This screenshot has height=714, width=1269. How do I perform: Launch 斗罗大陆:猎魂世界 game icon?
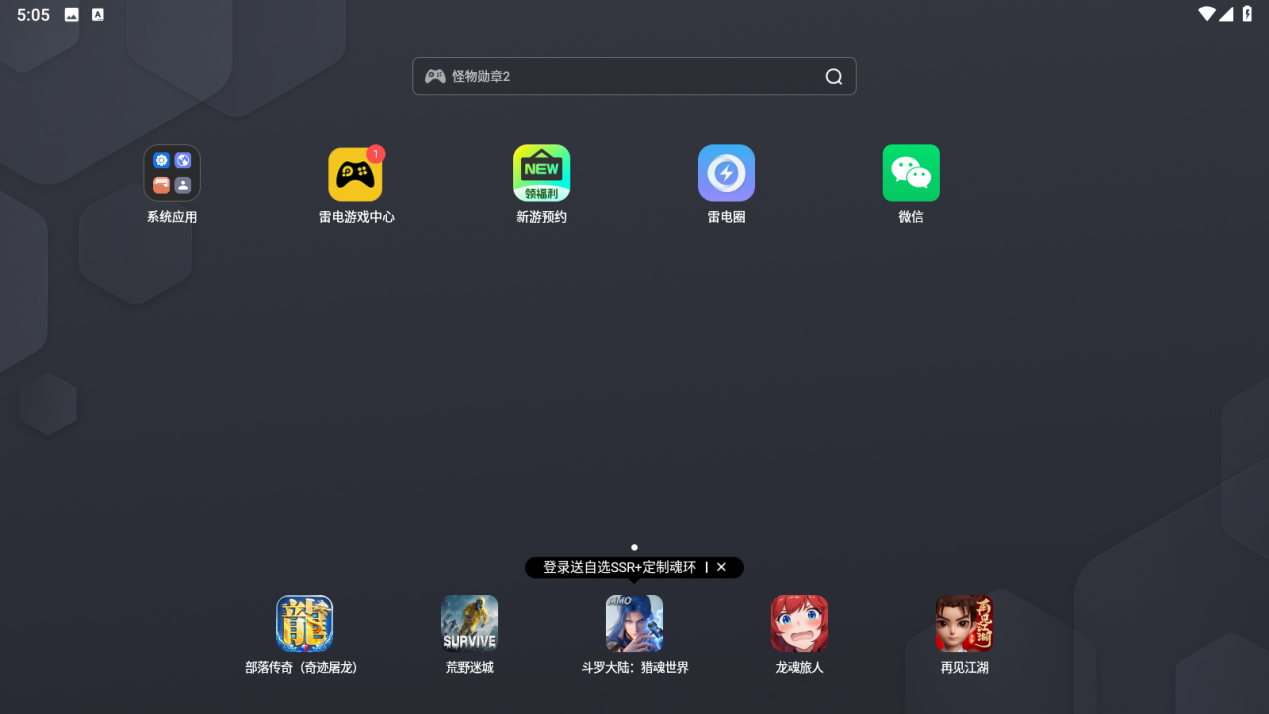634,623
